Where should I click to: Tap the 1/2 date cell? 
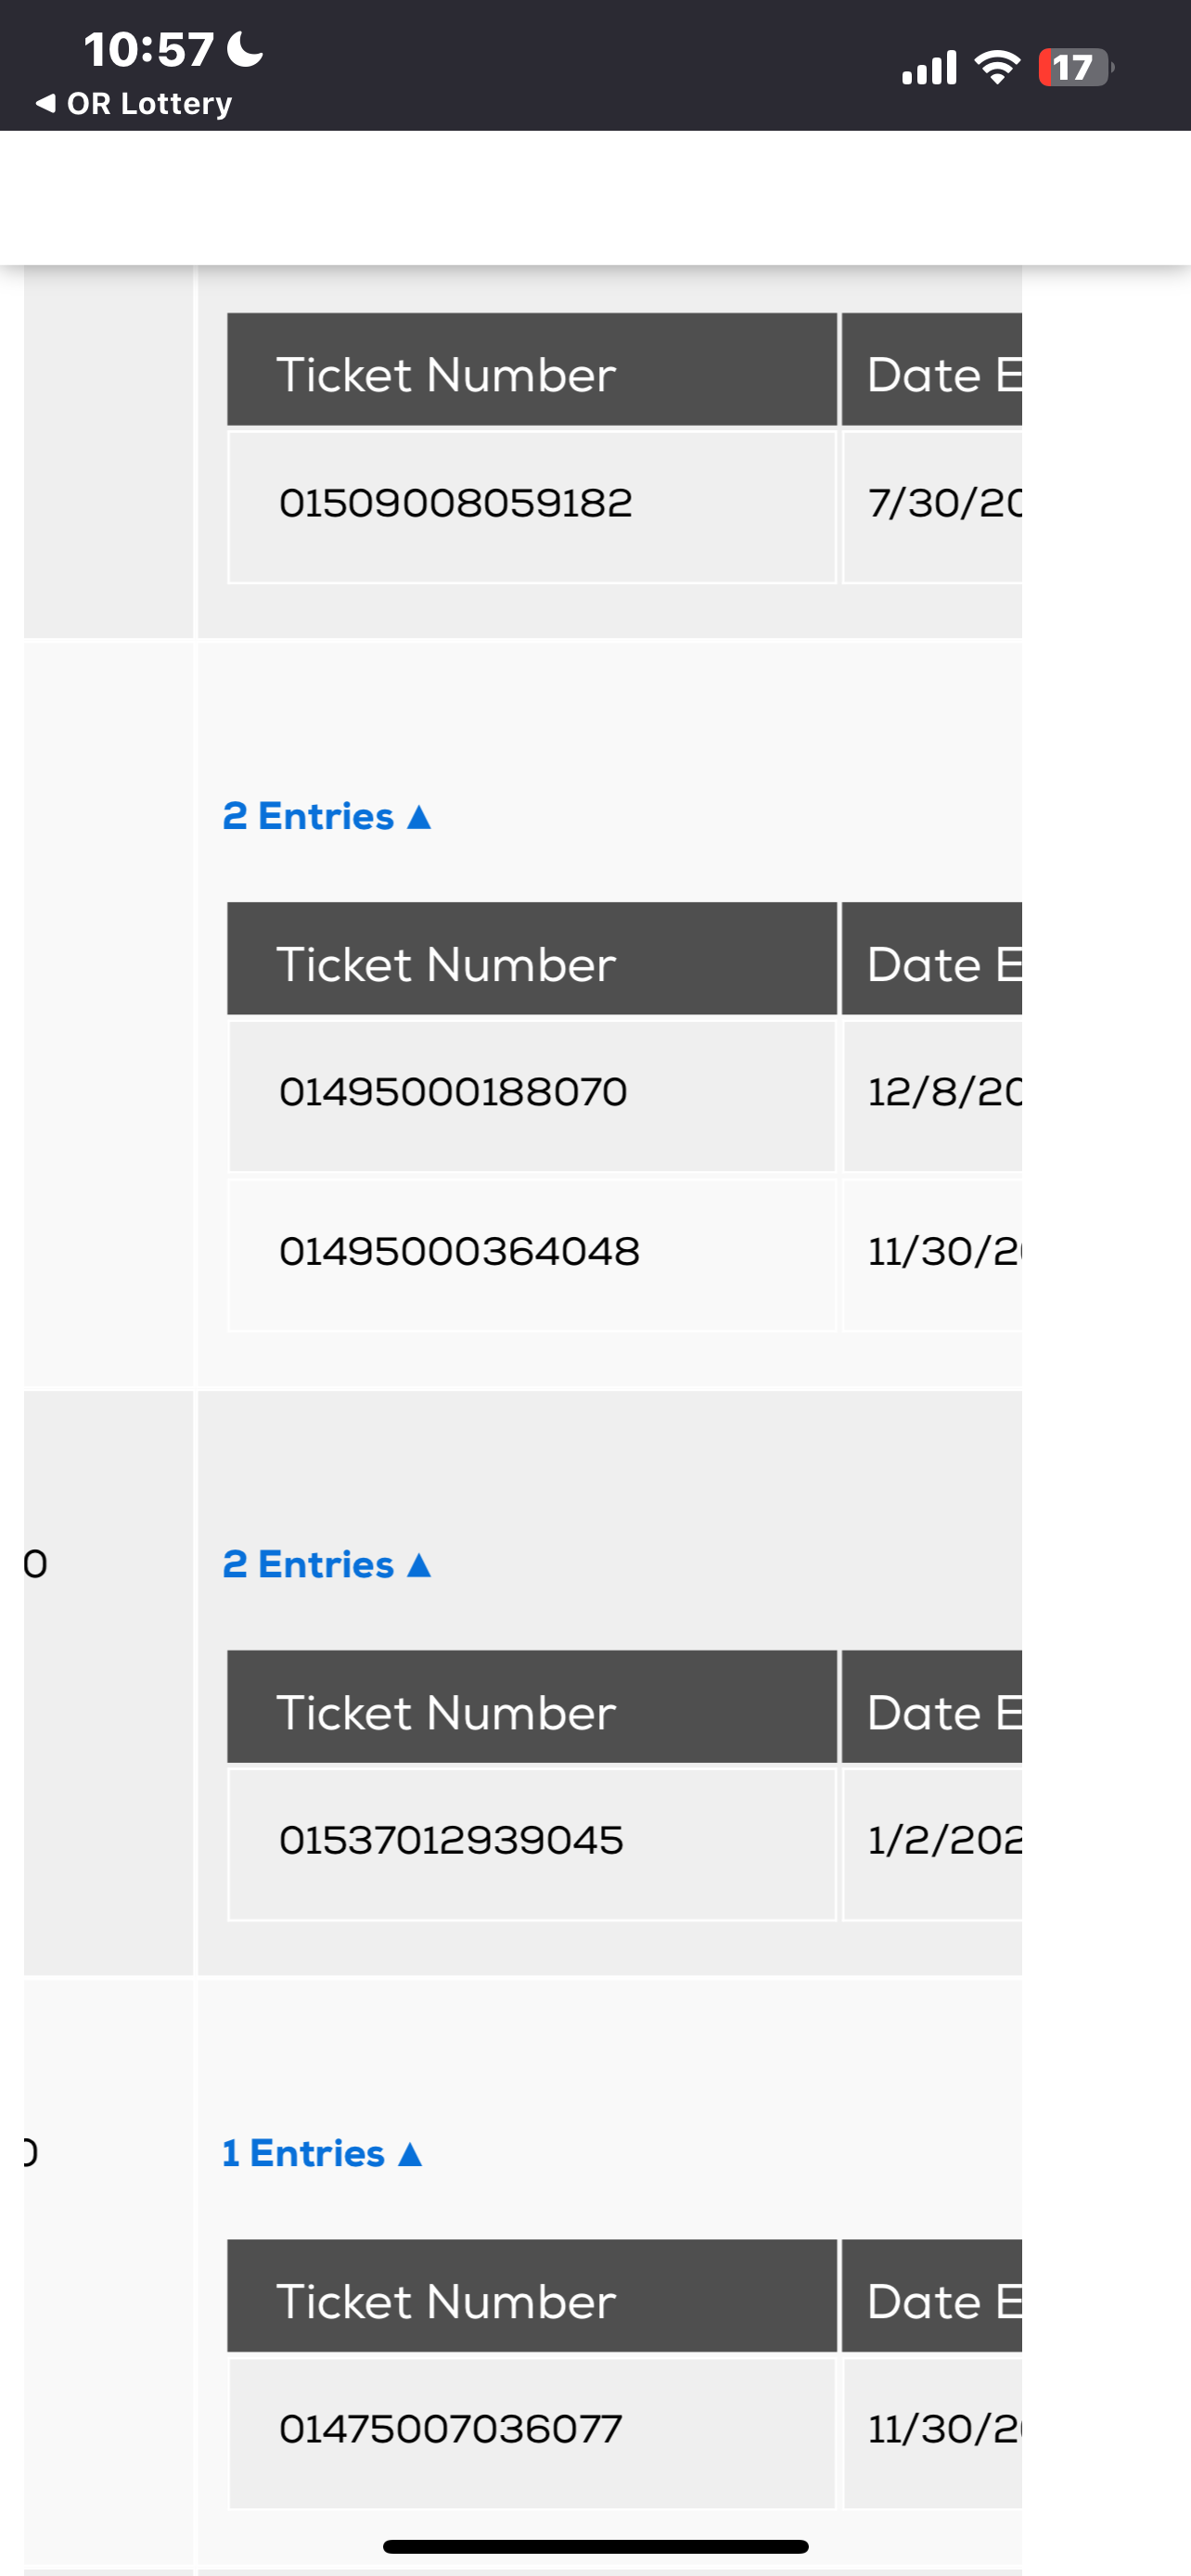click(x=933, y=1840)
